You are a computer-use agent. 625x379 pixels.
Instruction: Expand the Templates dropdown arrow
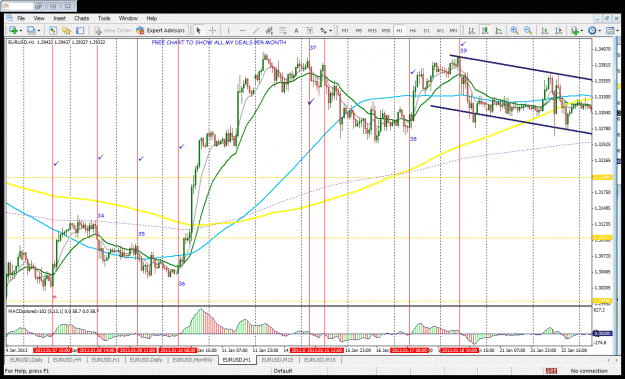(617, 31)
